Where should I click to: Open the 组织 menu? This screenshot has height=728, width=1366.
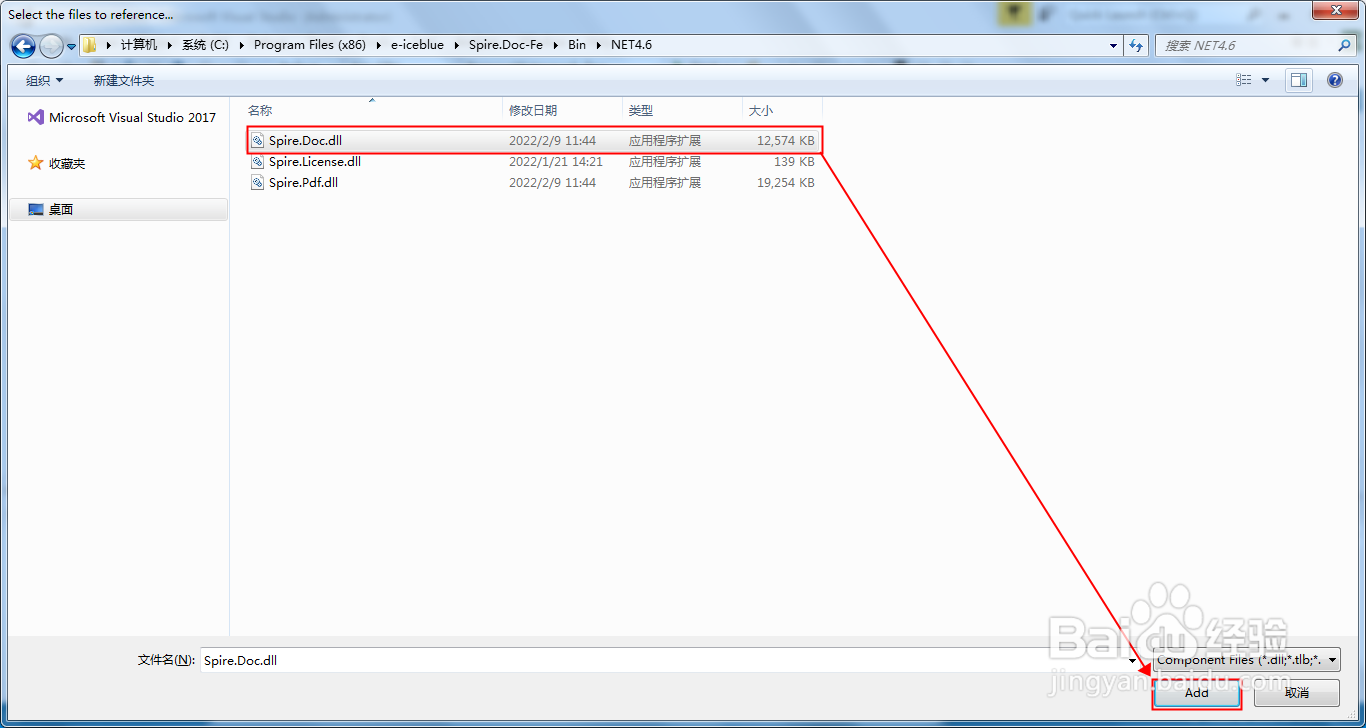pyautogui.click(x=44, y=80)
